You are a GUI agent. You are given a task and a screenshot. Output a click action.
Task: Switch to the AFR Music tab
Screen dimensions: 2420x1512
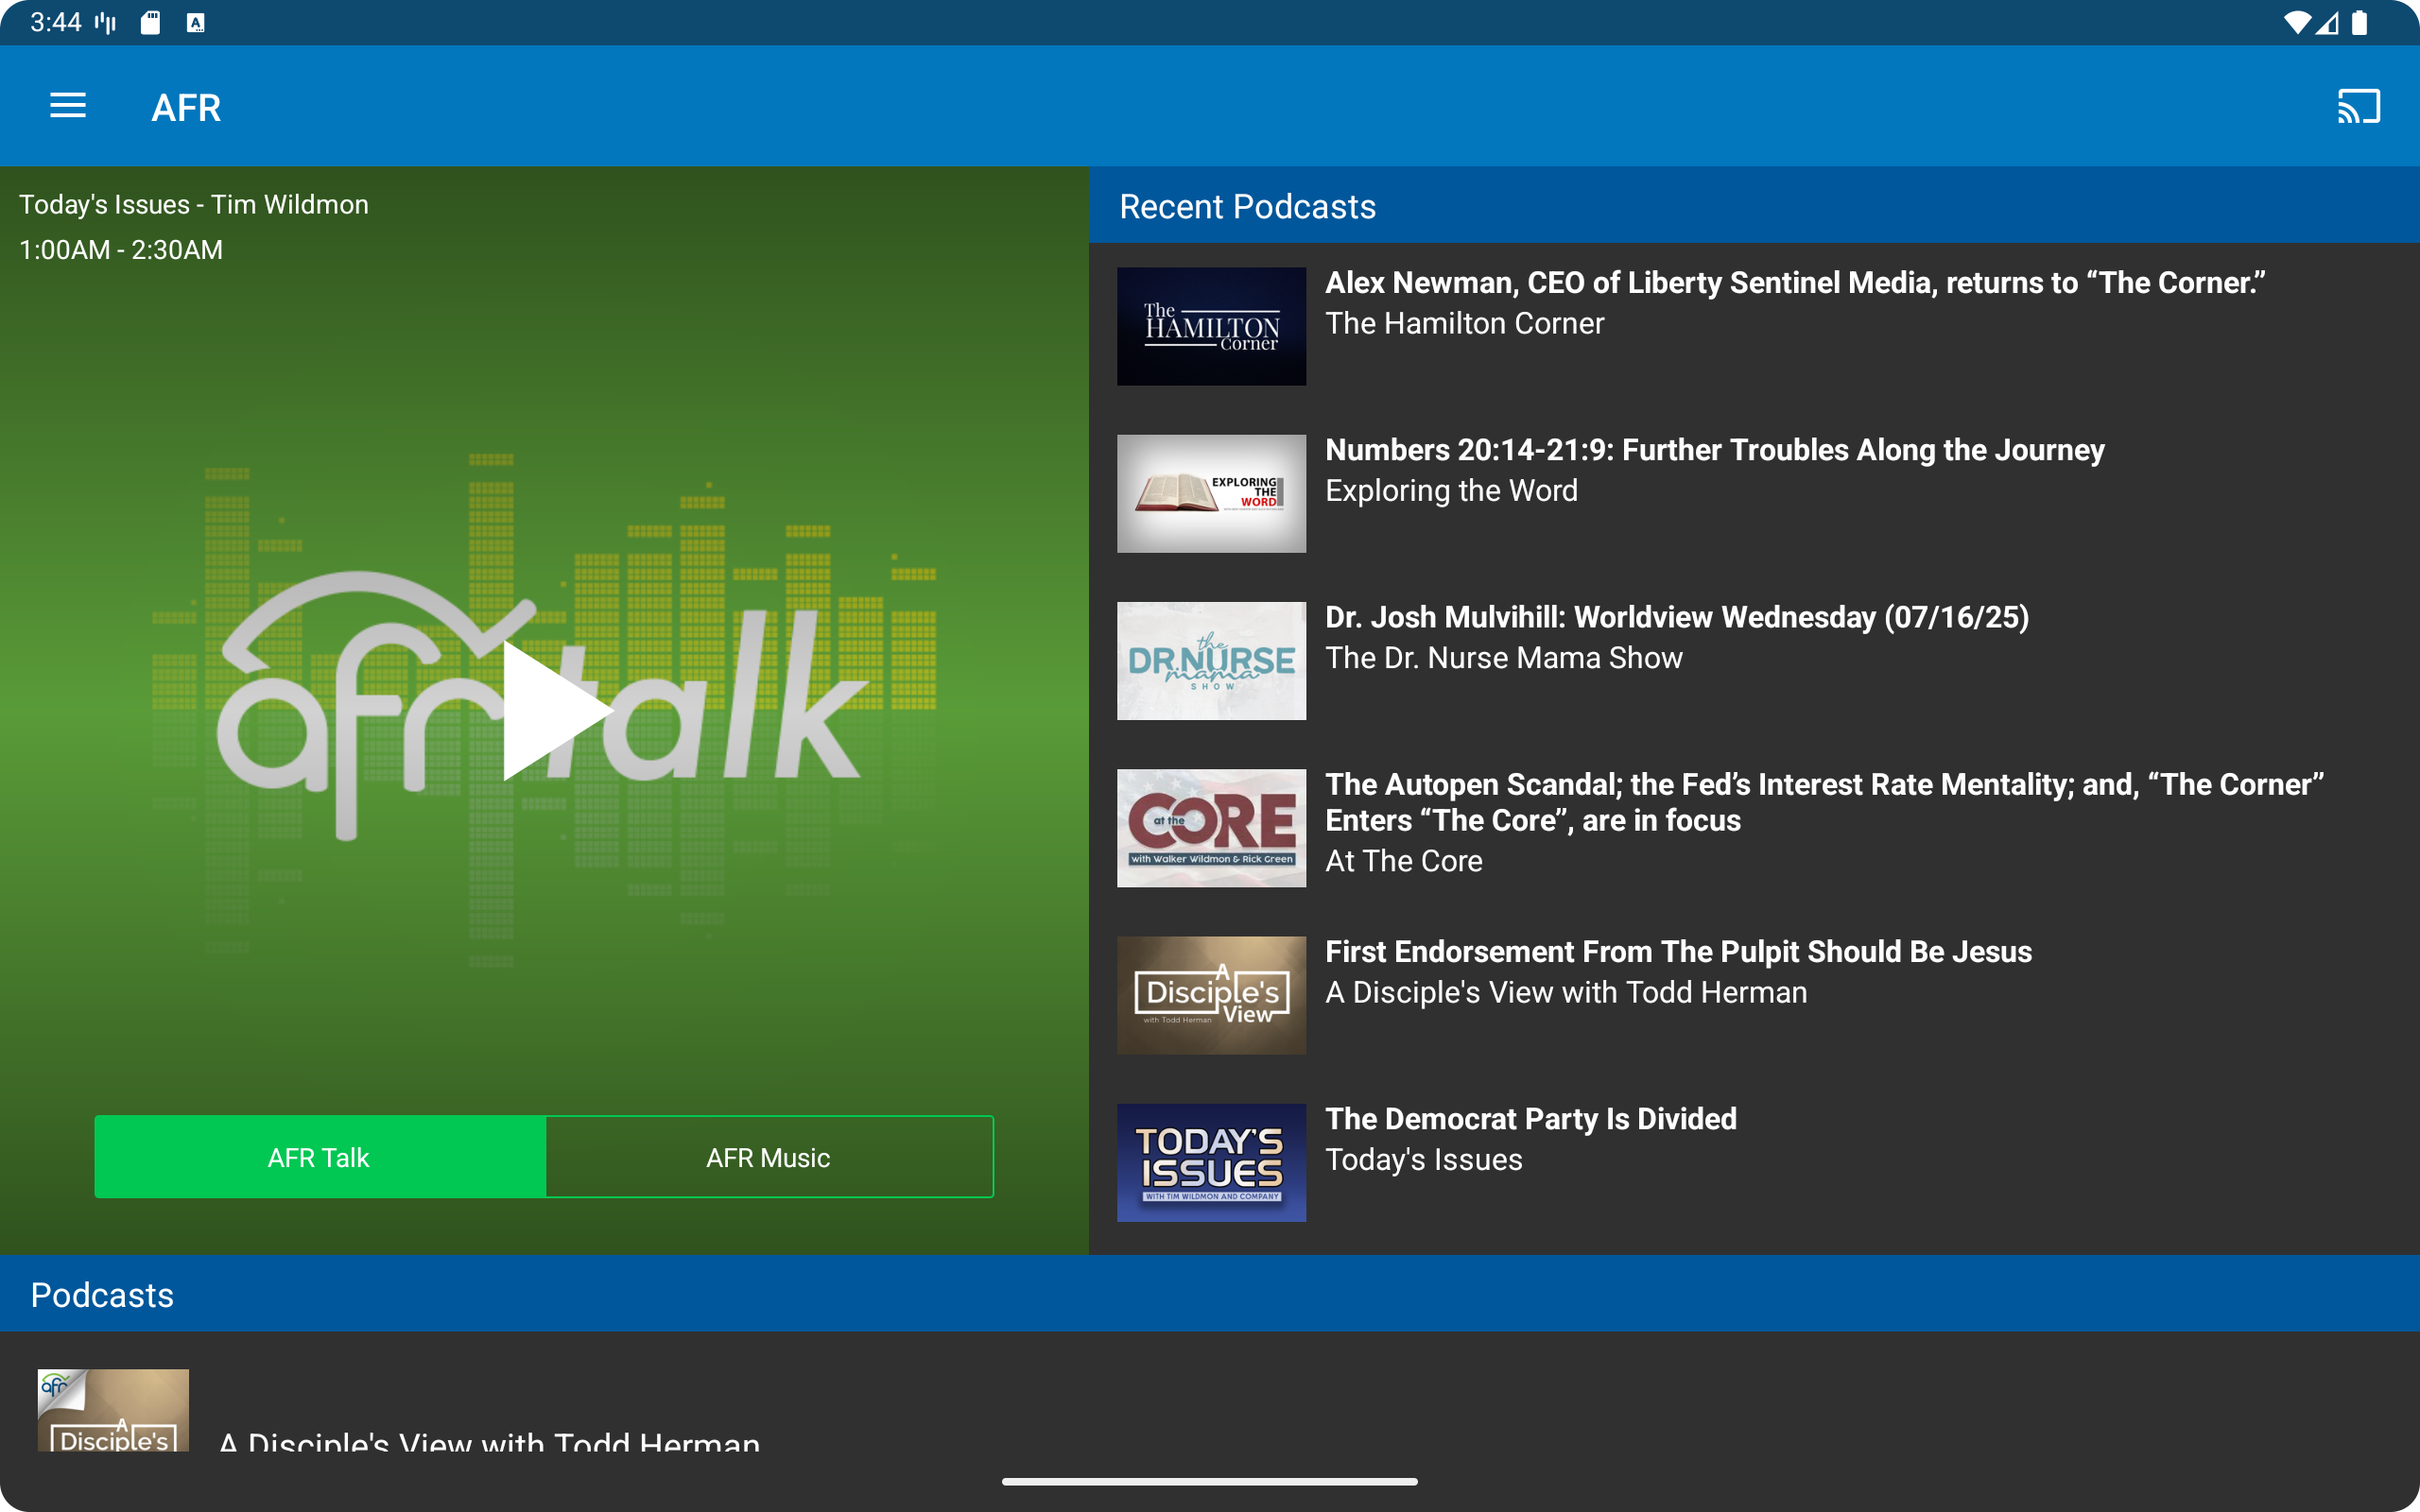pos(769,1157)
